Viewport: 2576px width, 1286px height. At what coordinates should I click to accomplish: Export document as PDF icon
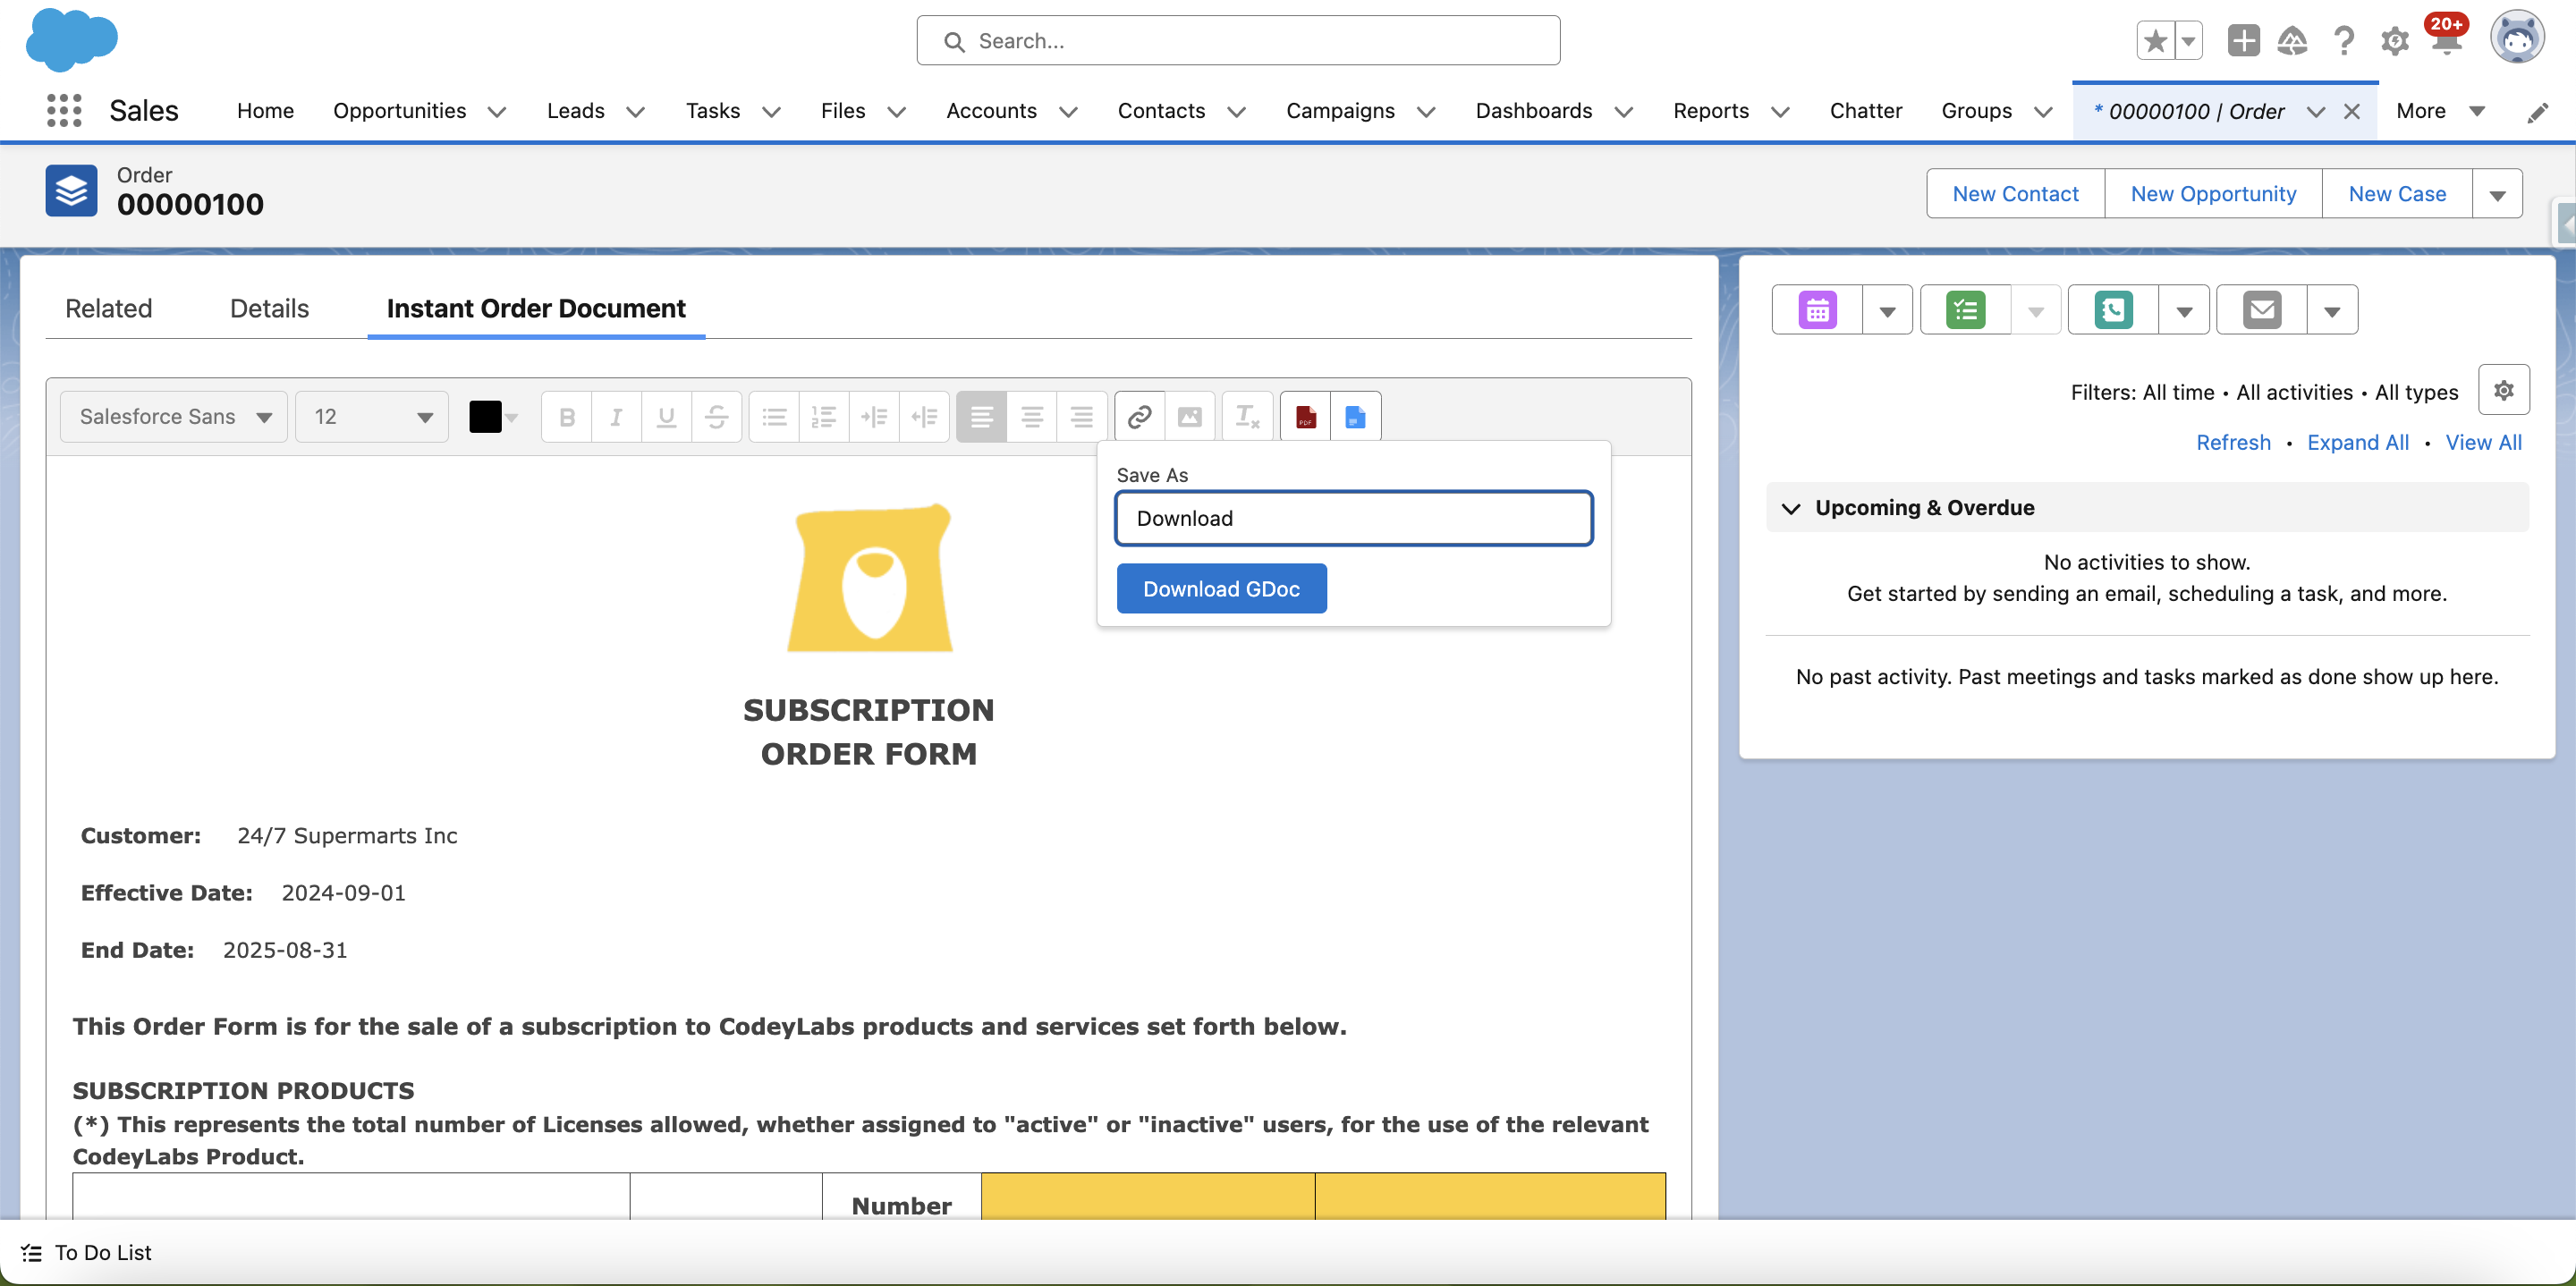[x=1305, y=417]
